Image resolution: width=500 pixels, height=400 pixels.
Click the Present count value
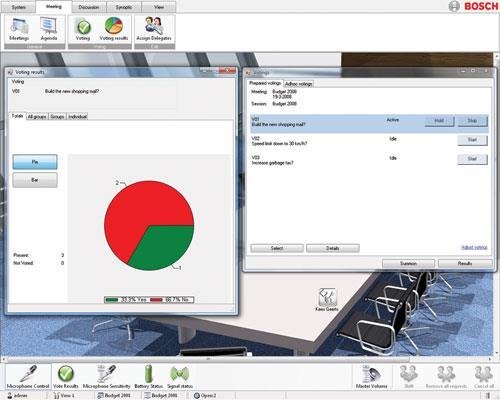(x=62, y=255)
